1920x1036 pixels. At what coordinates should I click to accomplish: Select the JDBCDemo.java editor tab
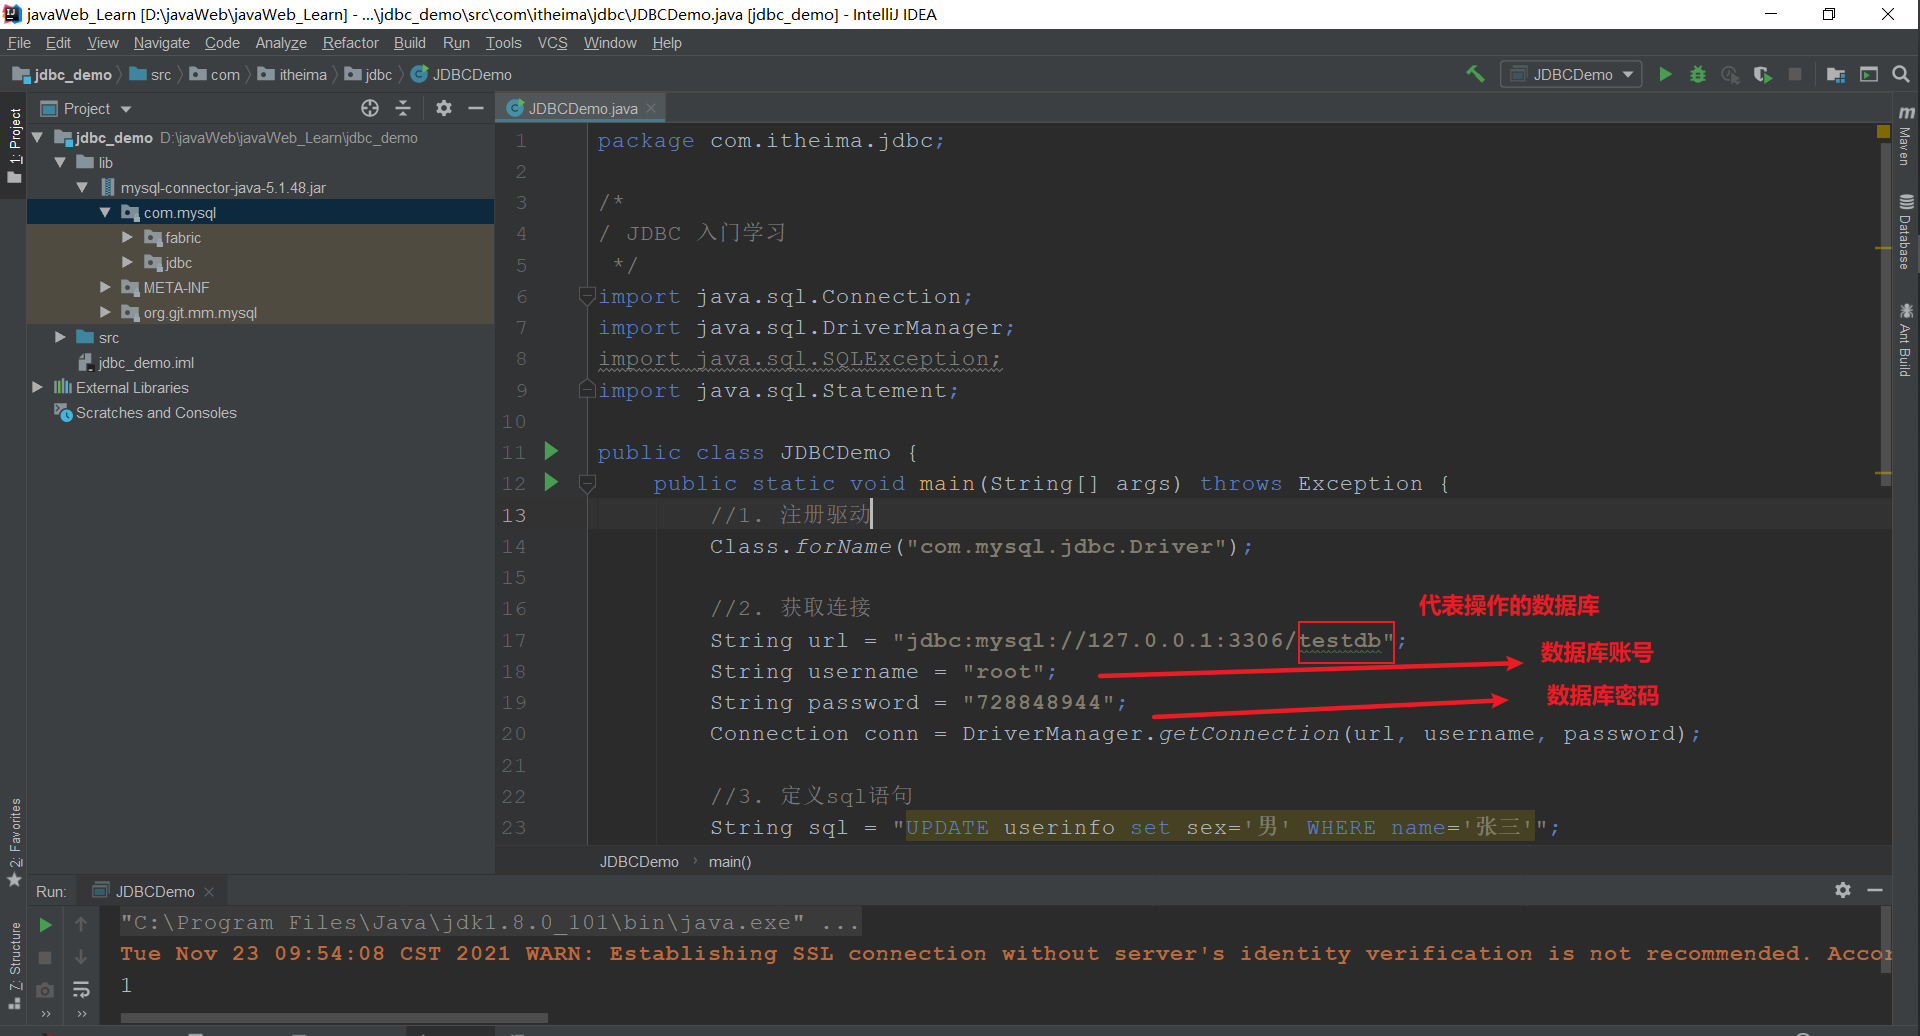pos(582,108)
